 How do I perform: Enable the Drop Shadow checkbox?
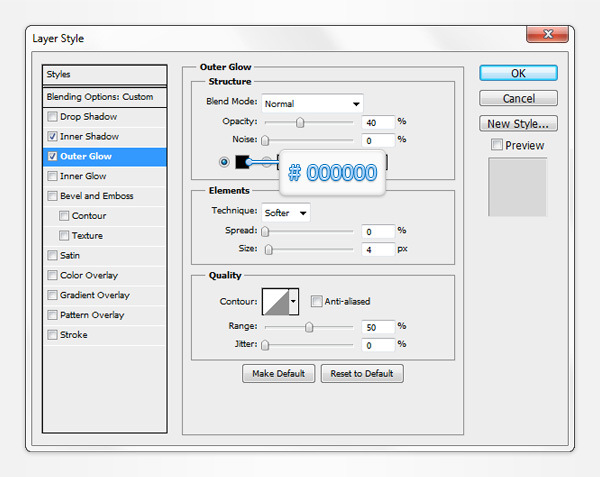tap(52, 117)
